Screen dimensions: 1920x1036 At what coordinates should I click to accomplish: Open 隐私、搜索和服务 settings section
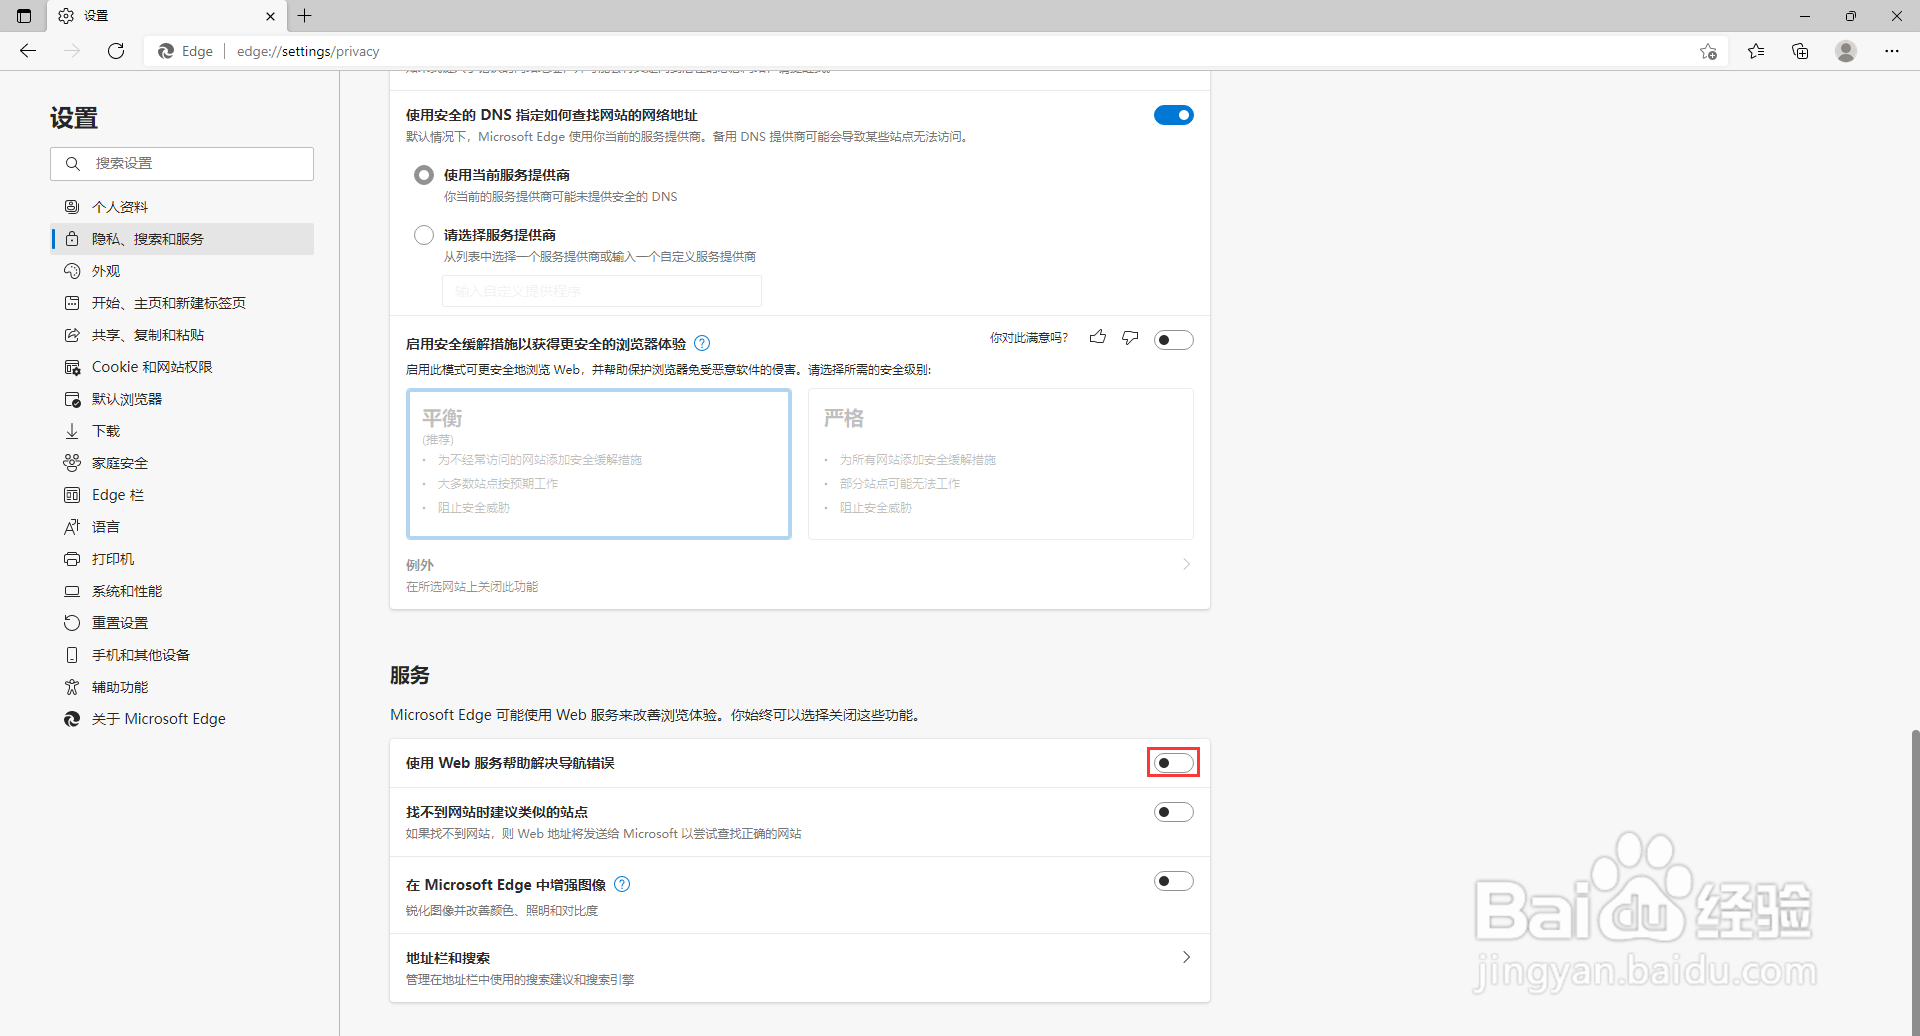coord(182,239)
